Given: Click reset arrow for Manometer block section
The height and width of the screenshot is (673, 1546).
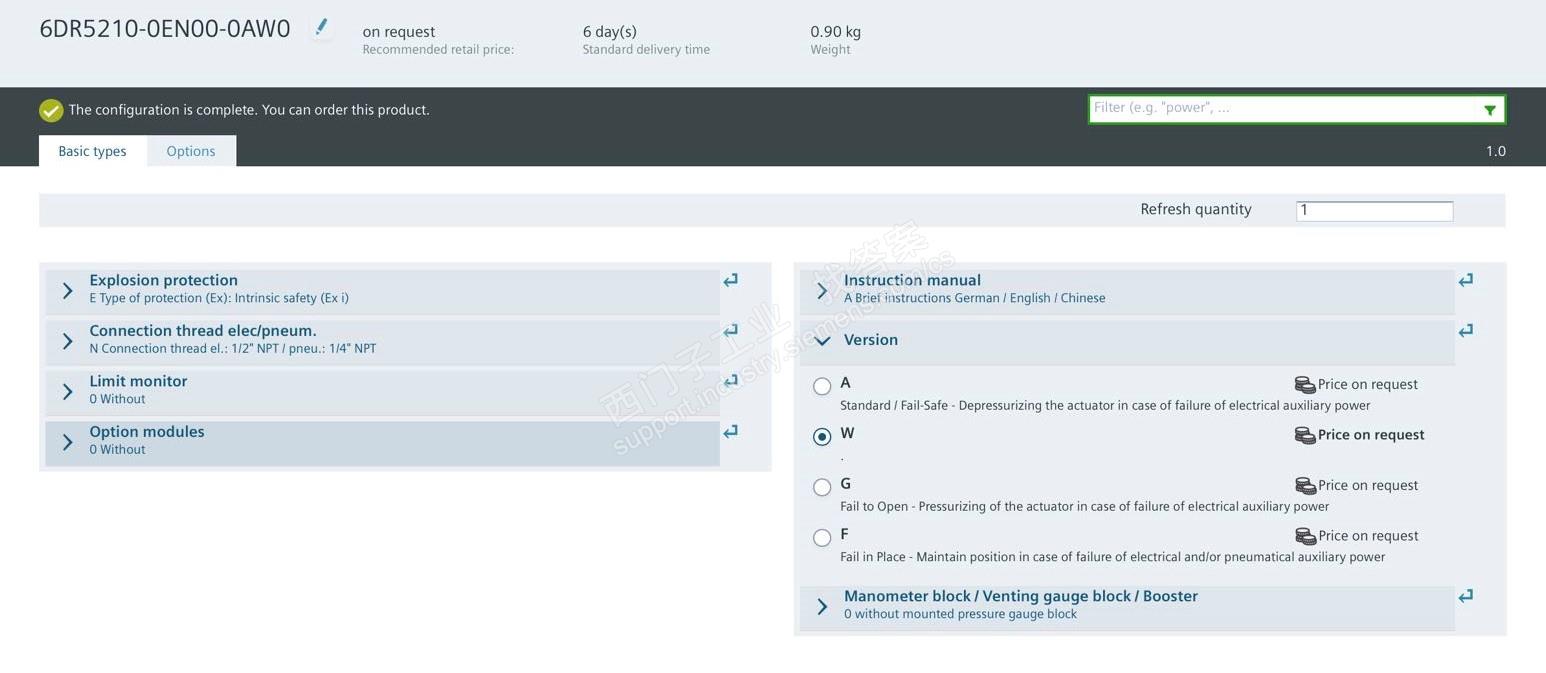Looking at the screenshot, I should click(1466, 597).
